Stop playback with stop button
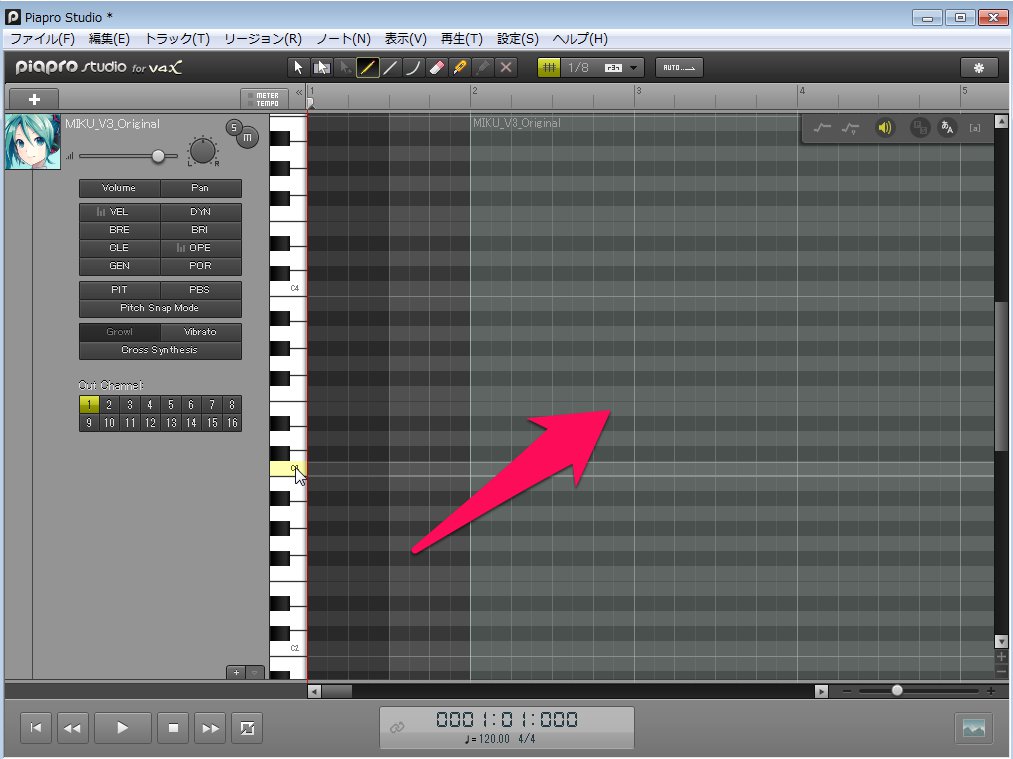The height and width of the screenshot is (759, 1013). [x=173, y=728]
